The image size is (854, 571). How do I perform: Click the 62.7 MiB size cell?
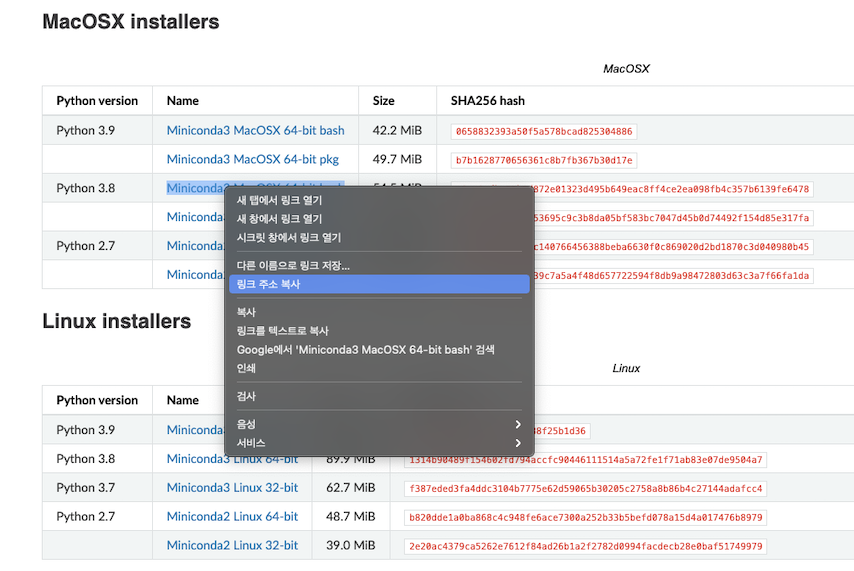click(x=351, y=488)
